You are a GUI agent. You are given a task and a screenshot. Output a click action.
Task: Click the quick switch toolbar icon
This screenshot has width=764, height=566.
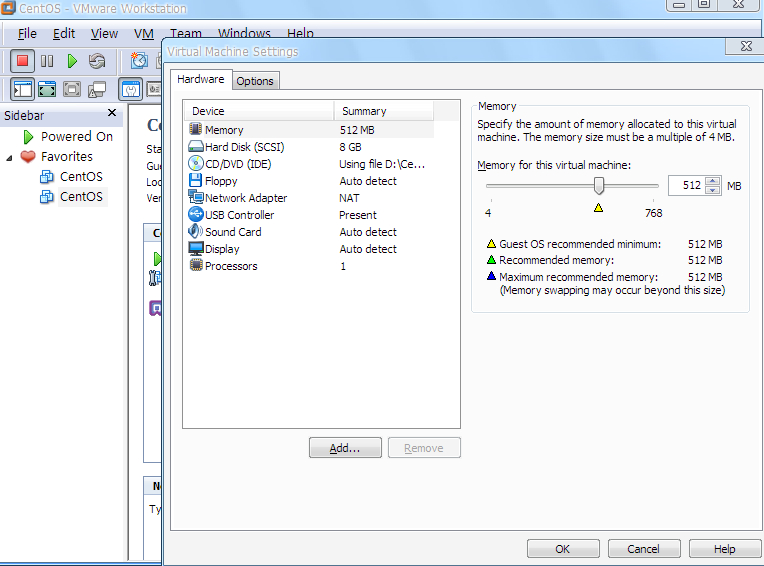72,89
